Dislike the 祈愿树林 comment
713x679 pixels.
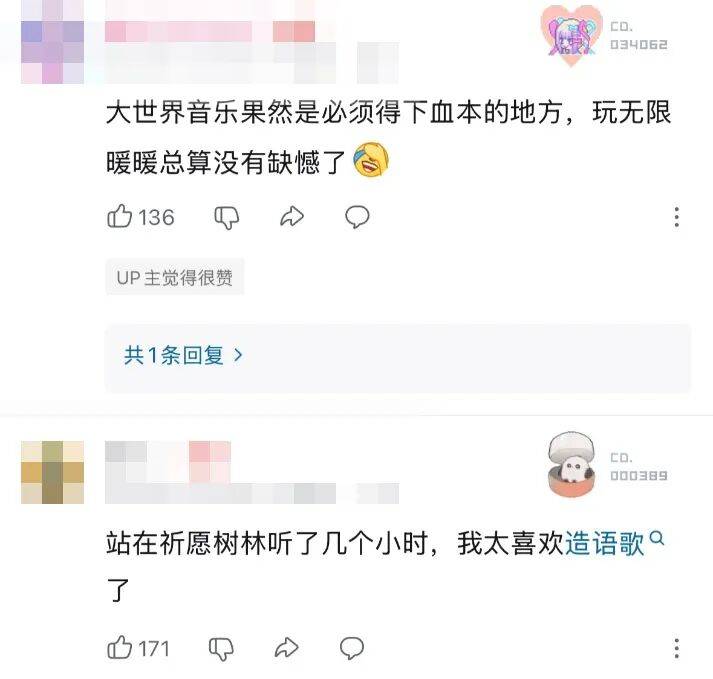pos(221,649)
